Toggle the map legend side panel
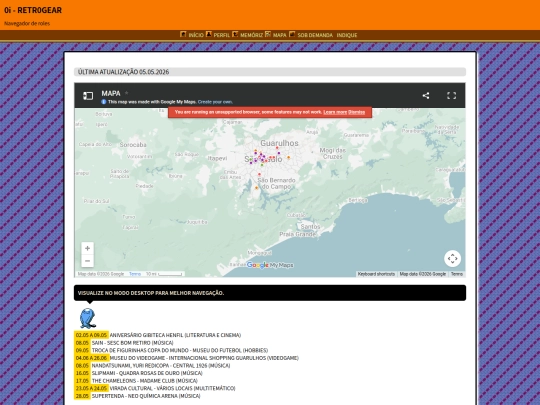 88,96
